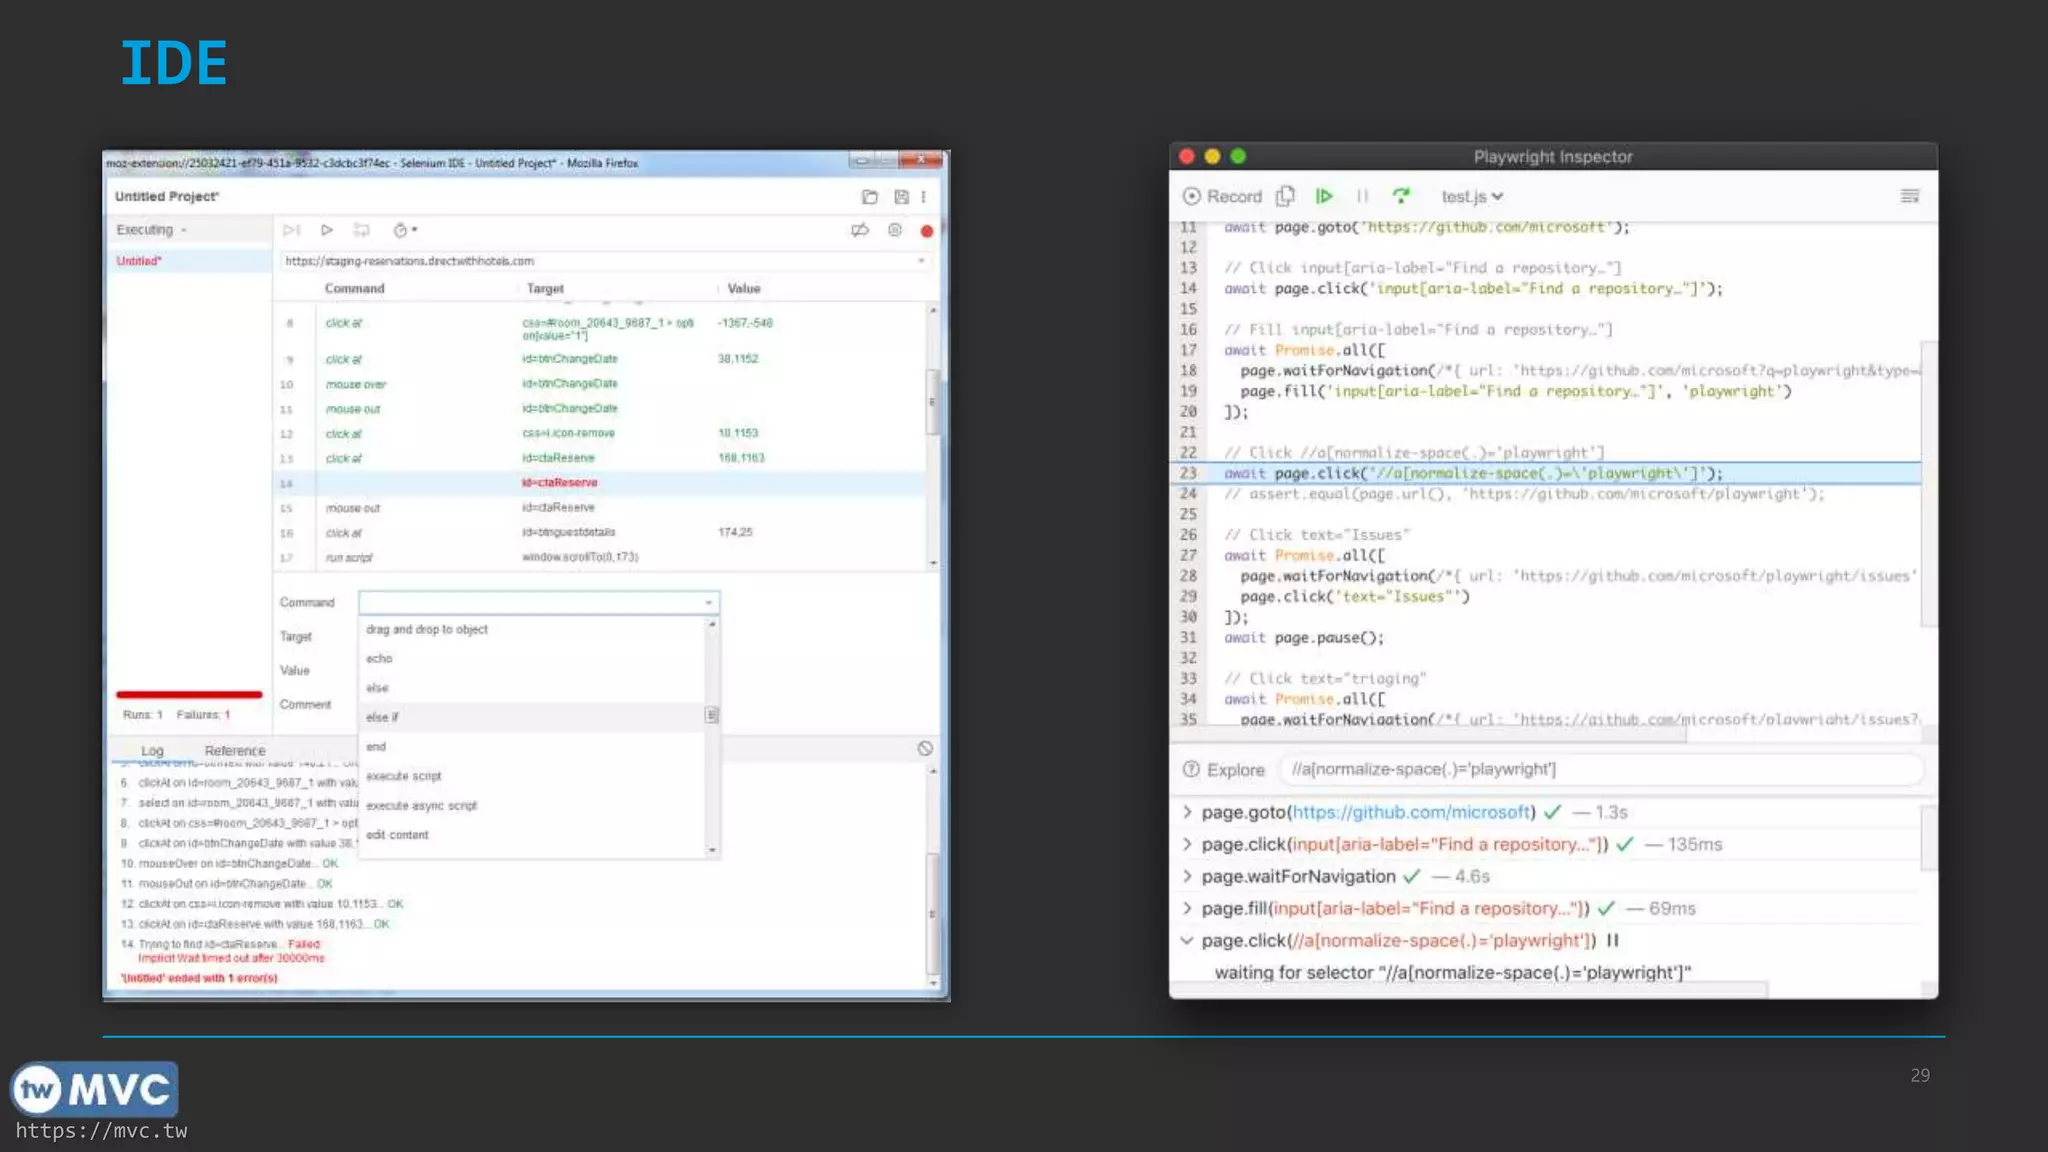This screenshot has width=2048, height=1152.
Task: Open the test.js file dropdown
Action: click(1471, 196)
